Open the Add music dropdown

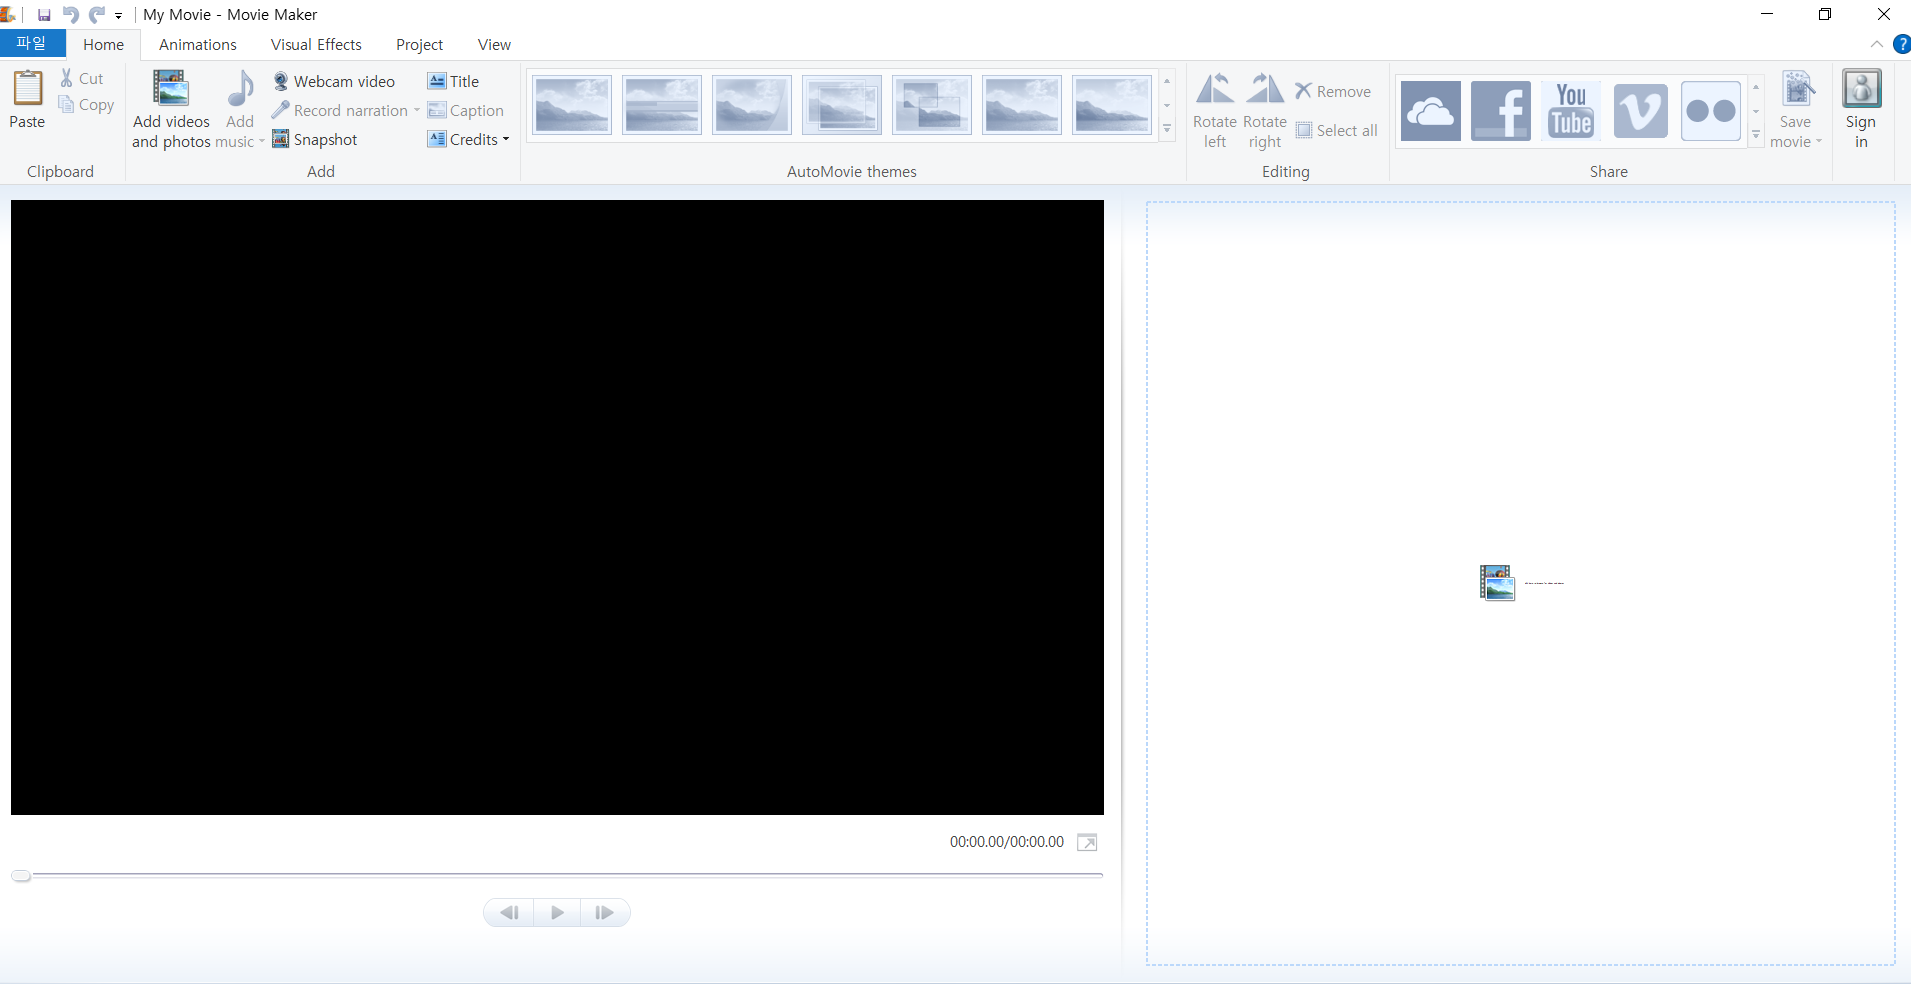pyautogui.click(x=239, y=108)
